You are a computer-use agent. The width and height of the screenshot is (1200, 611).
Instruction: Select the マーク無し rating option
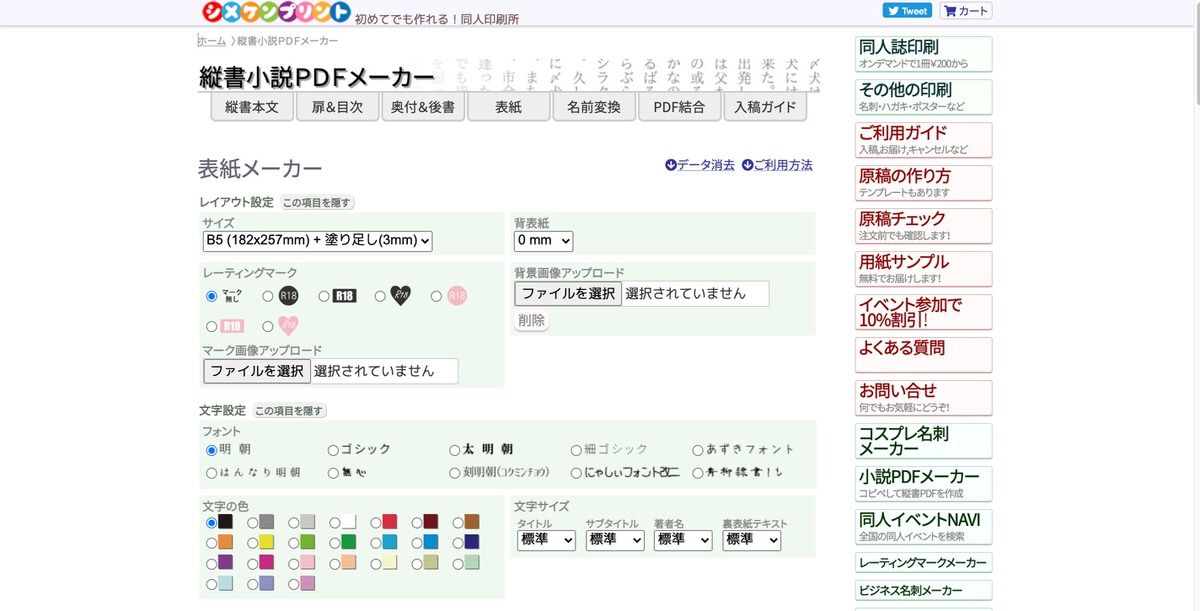(x=211, y=296)
